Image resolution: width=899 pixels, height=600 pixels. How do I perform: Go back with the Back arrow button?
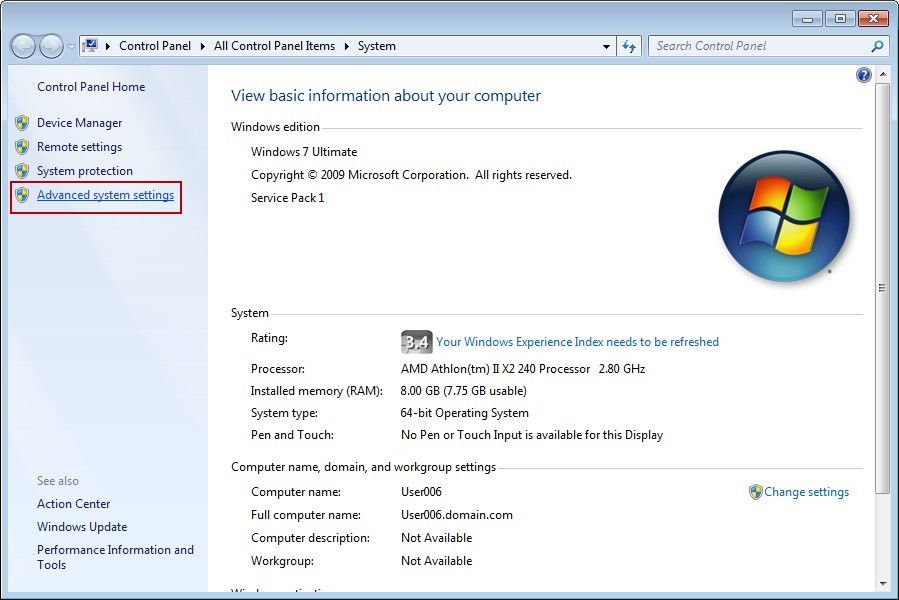coord(24,46)
